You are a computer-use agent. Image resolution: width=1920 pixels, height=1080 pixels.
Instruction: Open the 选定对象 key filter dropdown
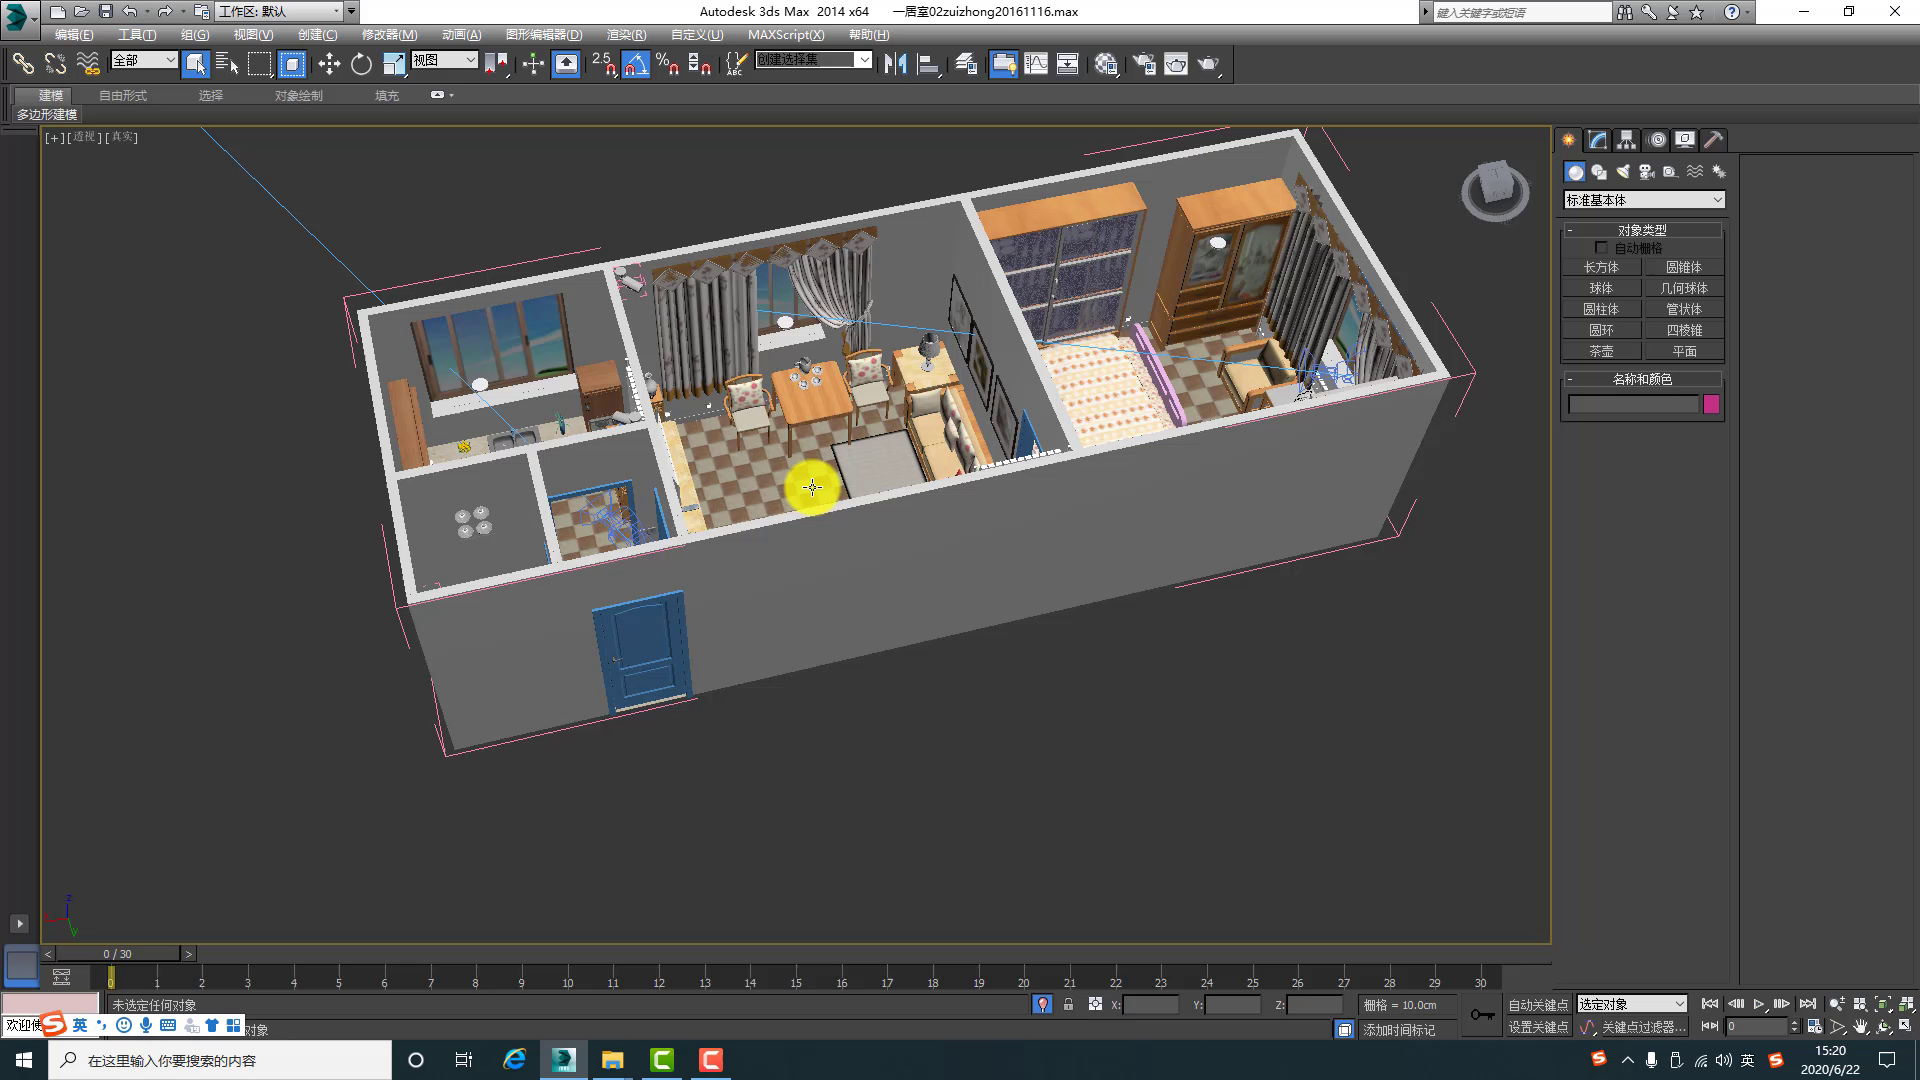click(1632, 1004)
